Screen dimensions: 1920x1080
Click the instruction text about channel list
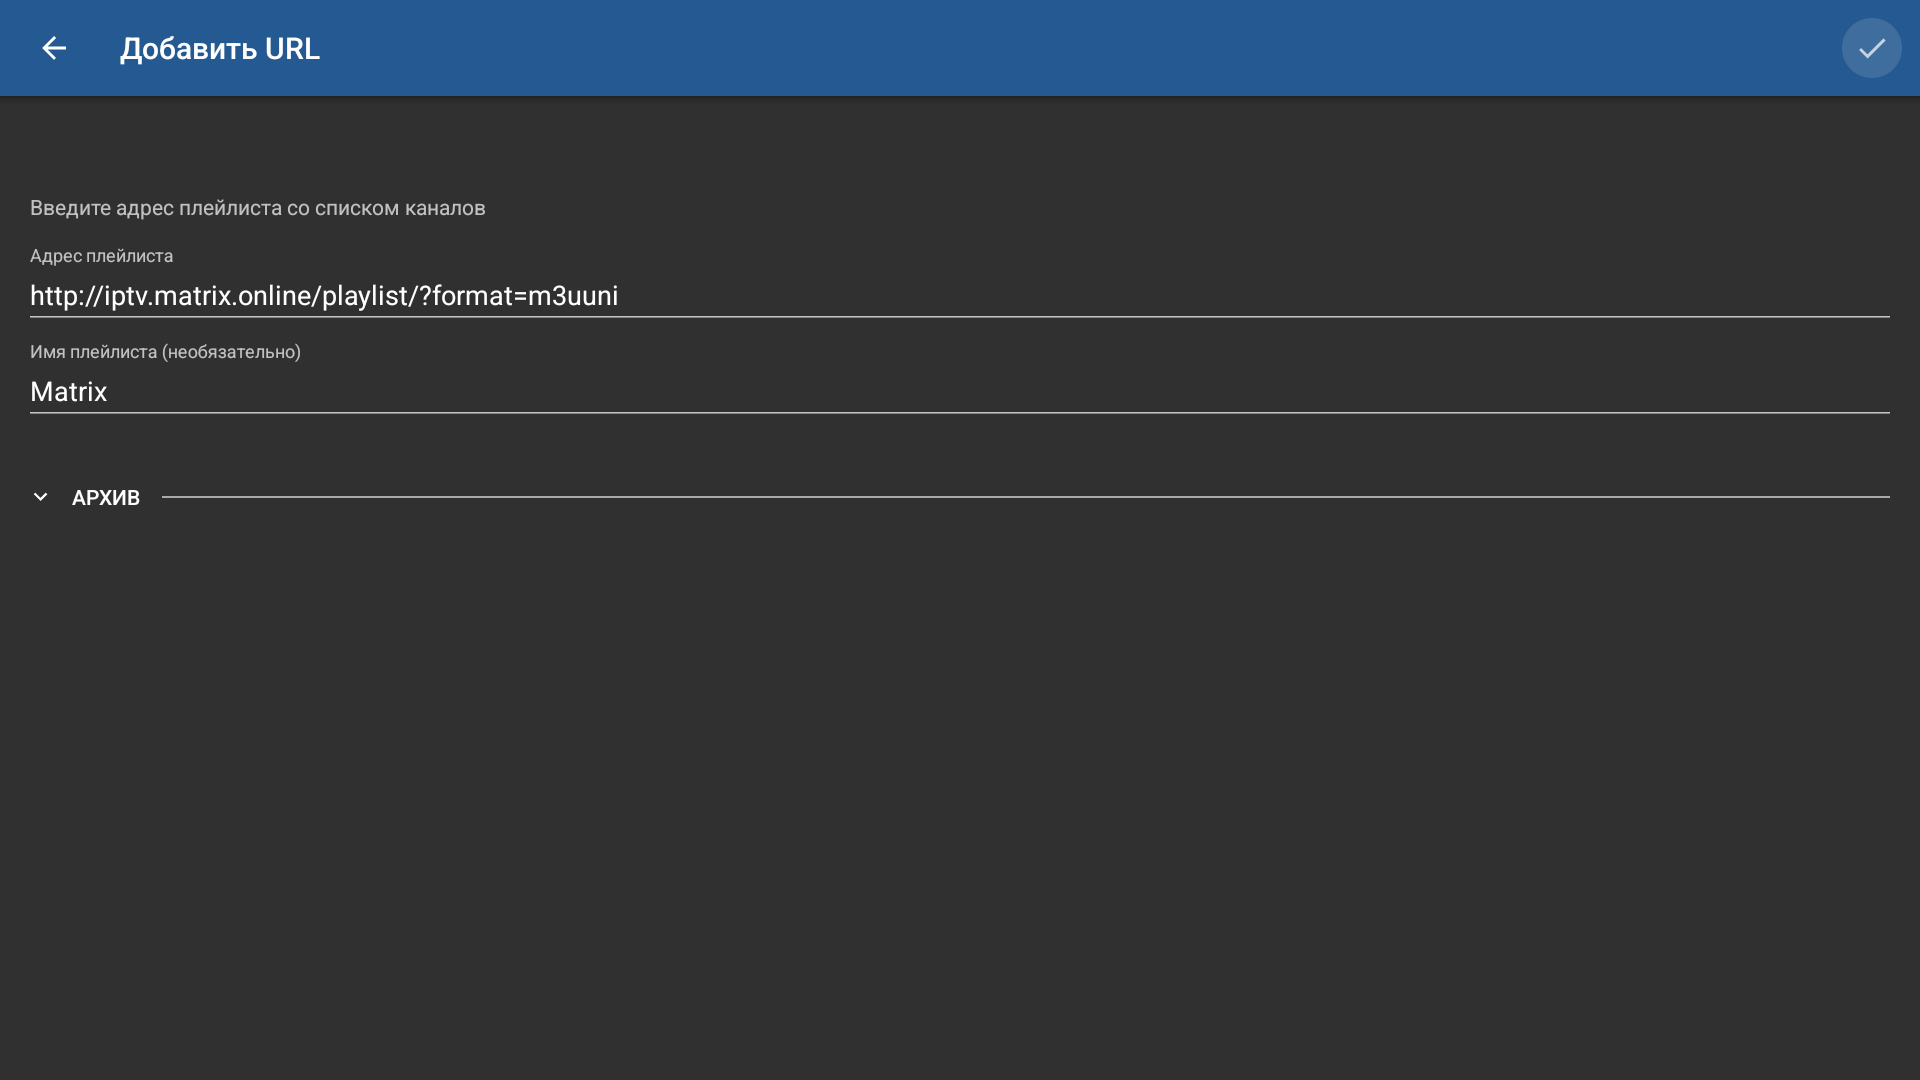tap(257, 208)
